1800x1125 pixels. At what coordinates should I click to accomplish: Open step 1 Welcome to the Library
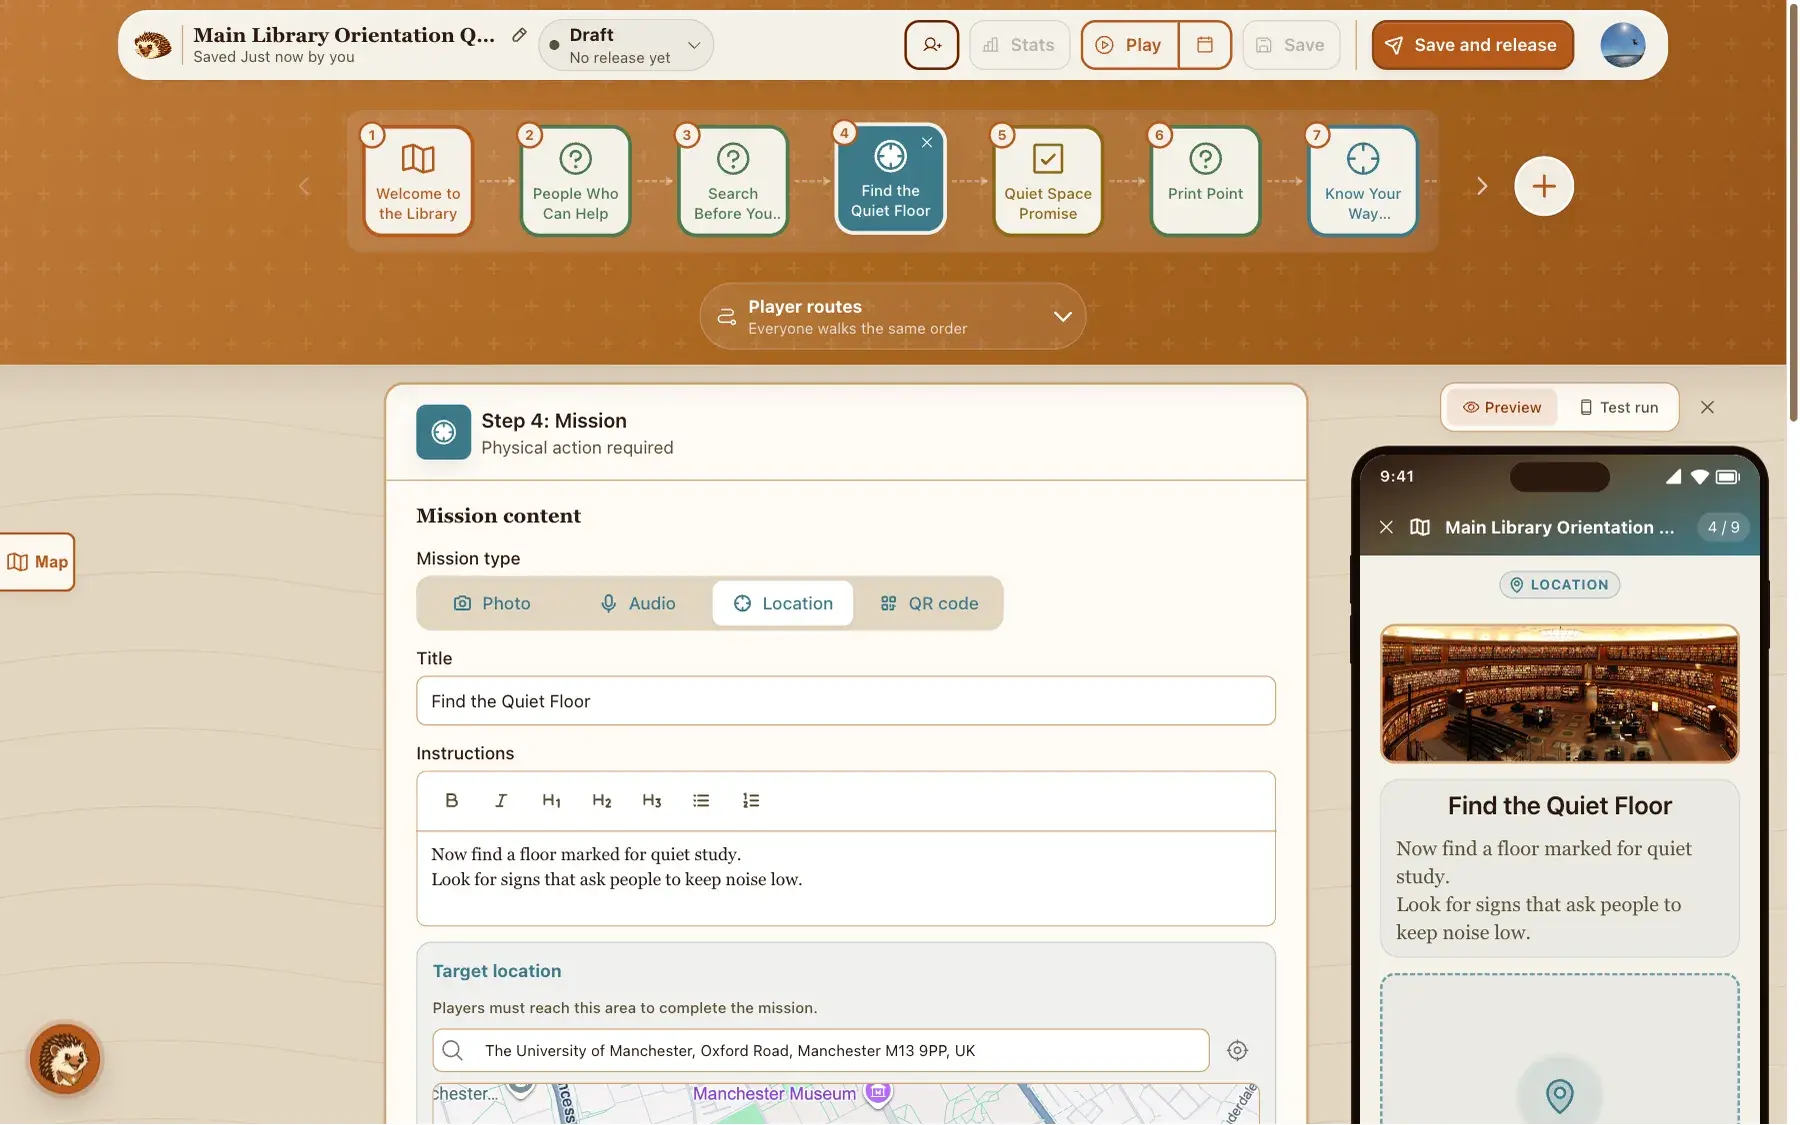[418, 182]
